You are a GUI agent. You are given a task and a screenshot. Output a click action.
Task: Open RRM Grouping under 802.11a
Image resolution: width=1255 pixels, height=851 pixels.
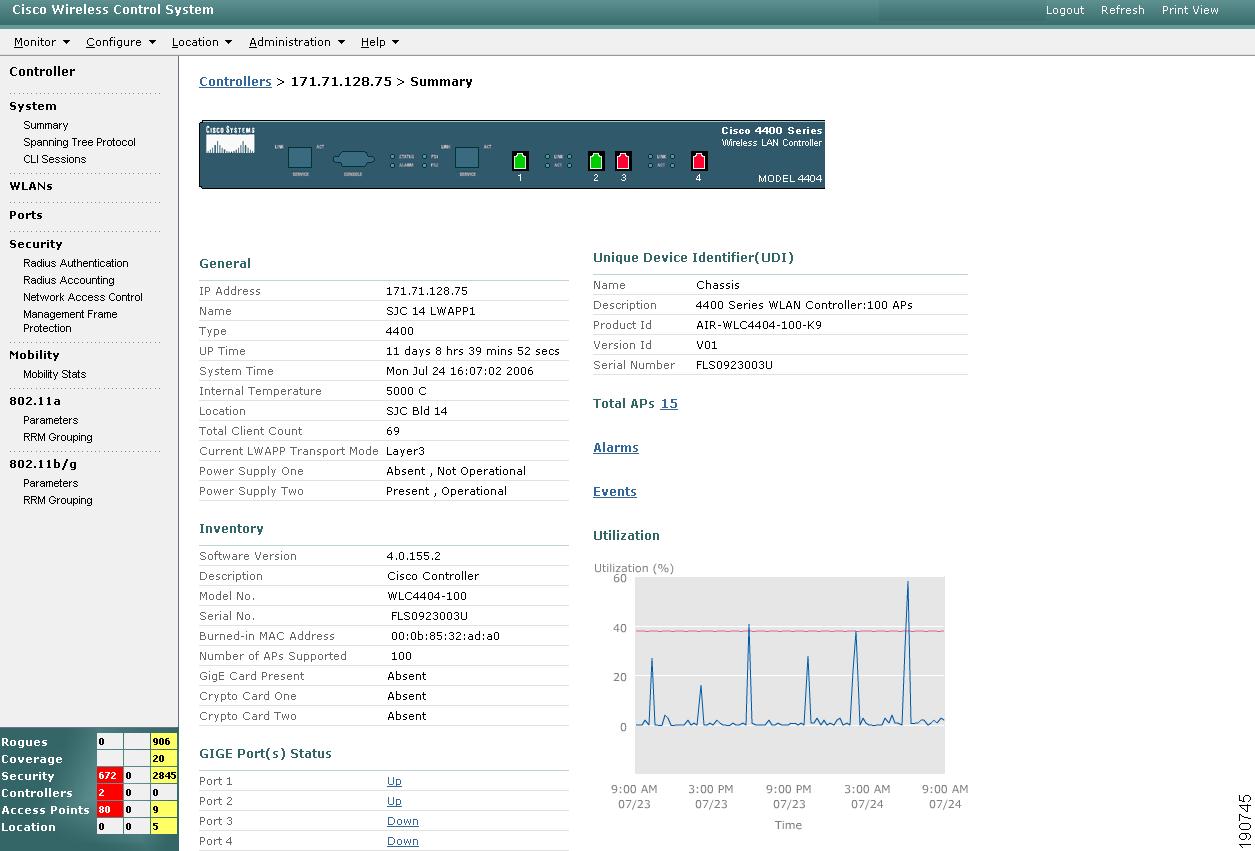pyautogui.click(x=58, y=437)
